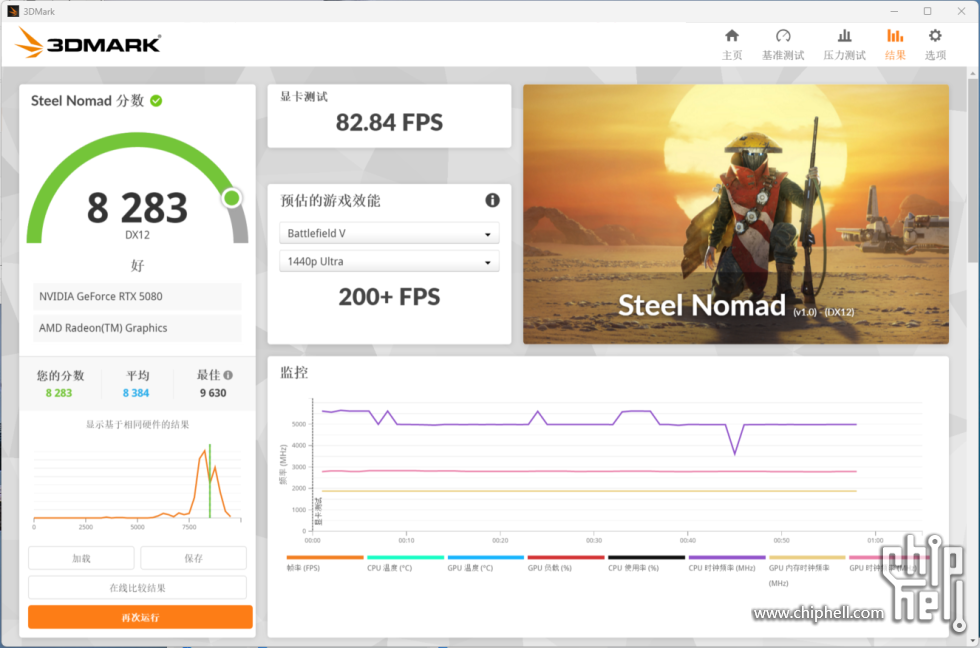The height and width of the screenshot is (648, 980).
Task: Open the 1440p Ultra resolution dropdown
Action: coord(389,261)
